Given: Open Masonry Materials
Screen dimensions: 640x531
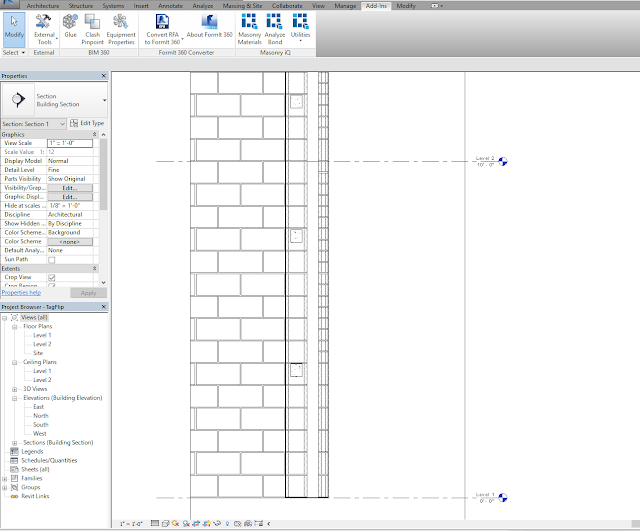Looking at the screenshot, I should [x=249, y=29].
